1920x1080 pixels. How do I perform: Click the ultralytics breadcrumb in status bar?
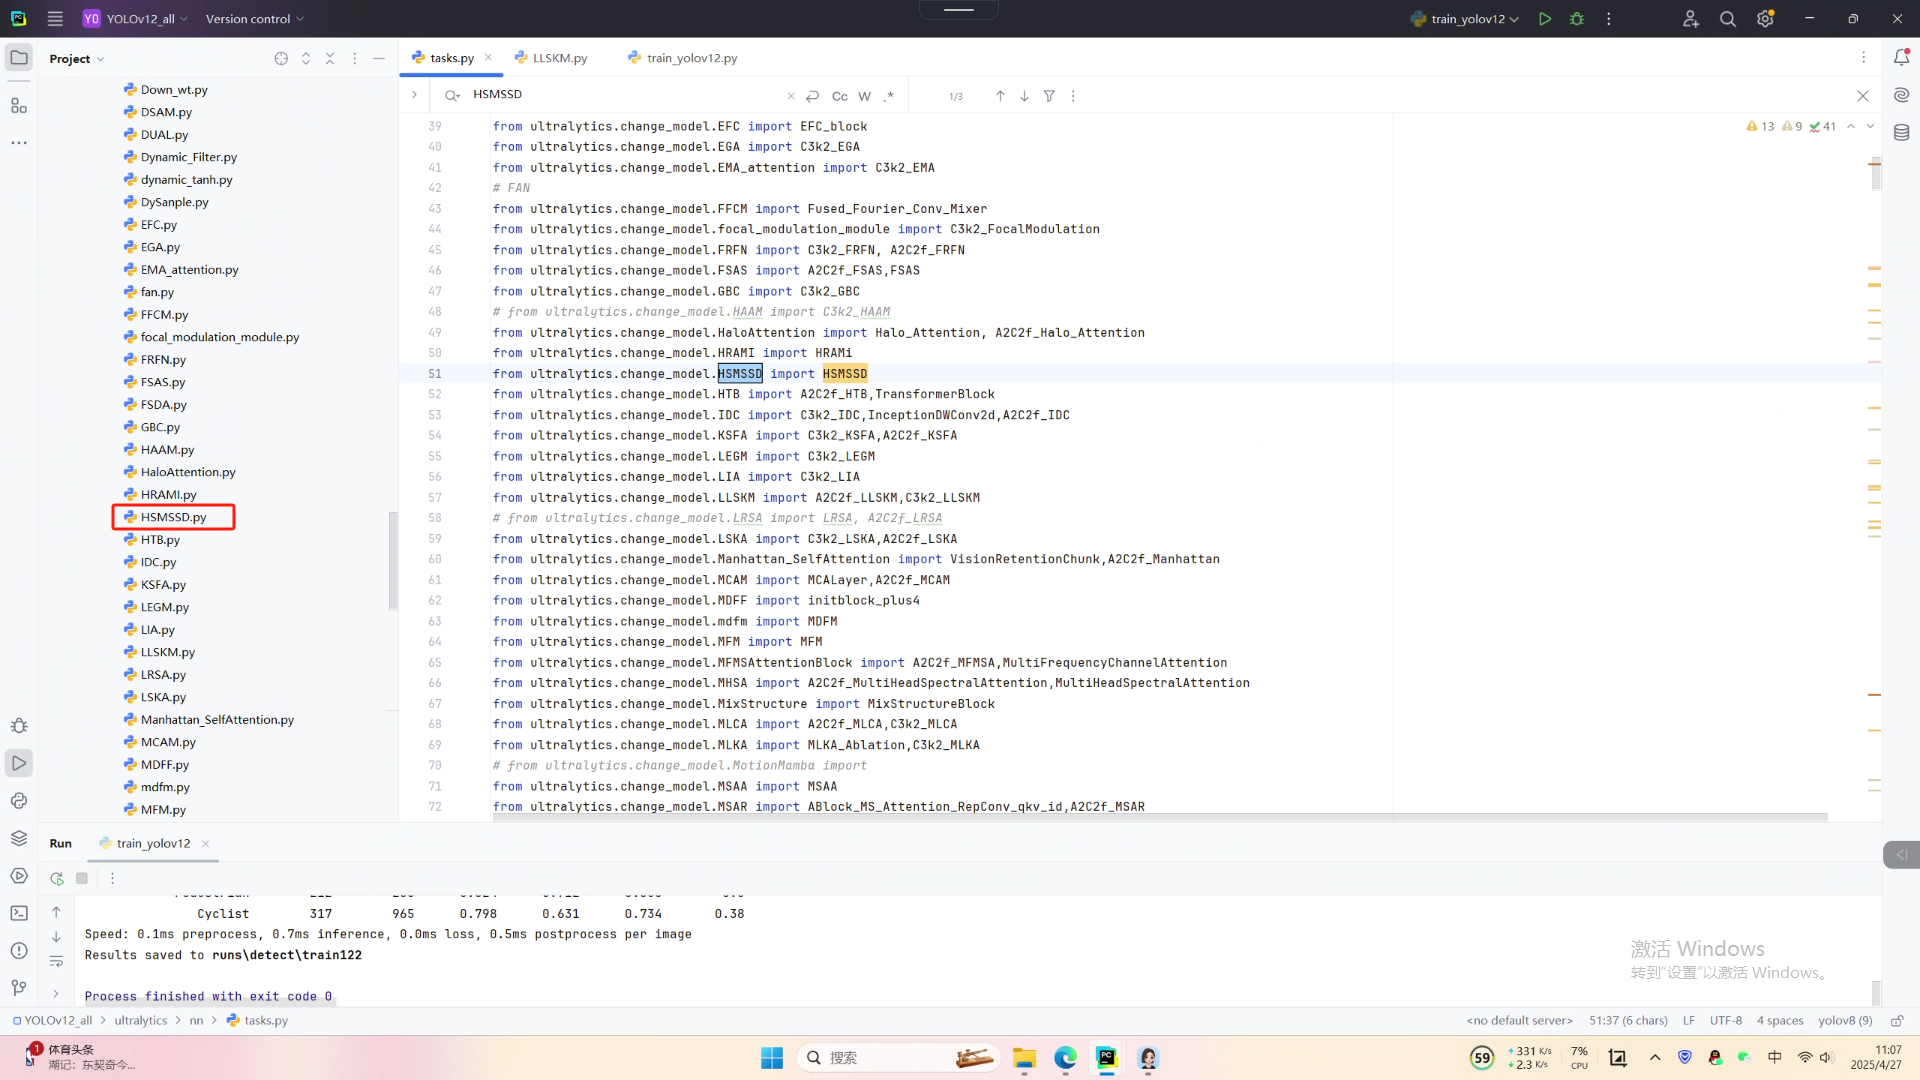click(140, 1020)
